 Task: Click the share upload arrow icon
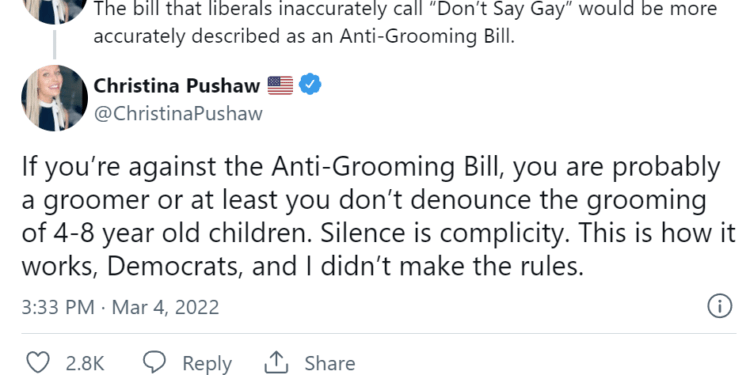click(276, 363)
